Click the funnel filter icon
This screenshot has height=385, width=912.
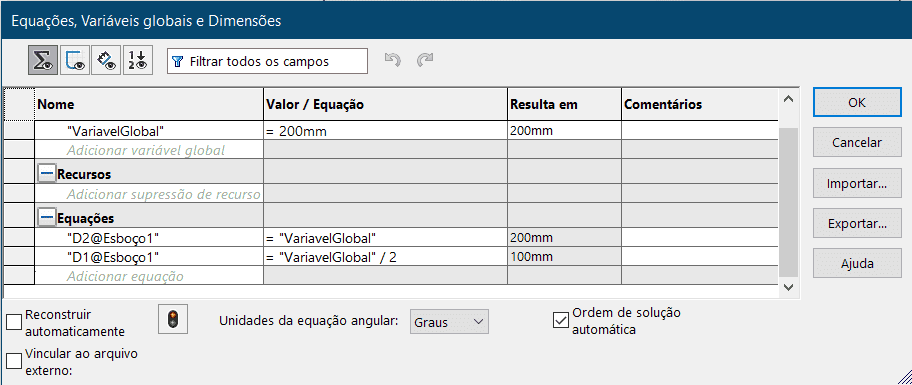179,62
